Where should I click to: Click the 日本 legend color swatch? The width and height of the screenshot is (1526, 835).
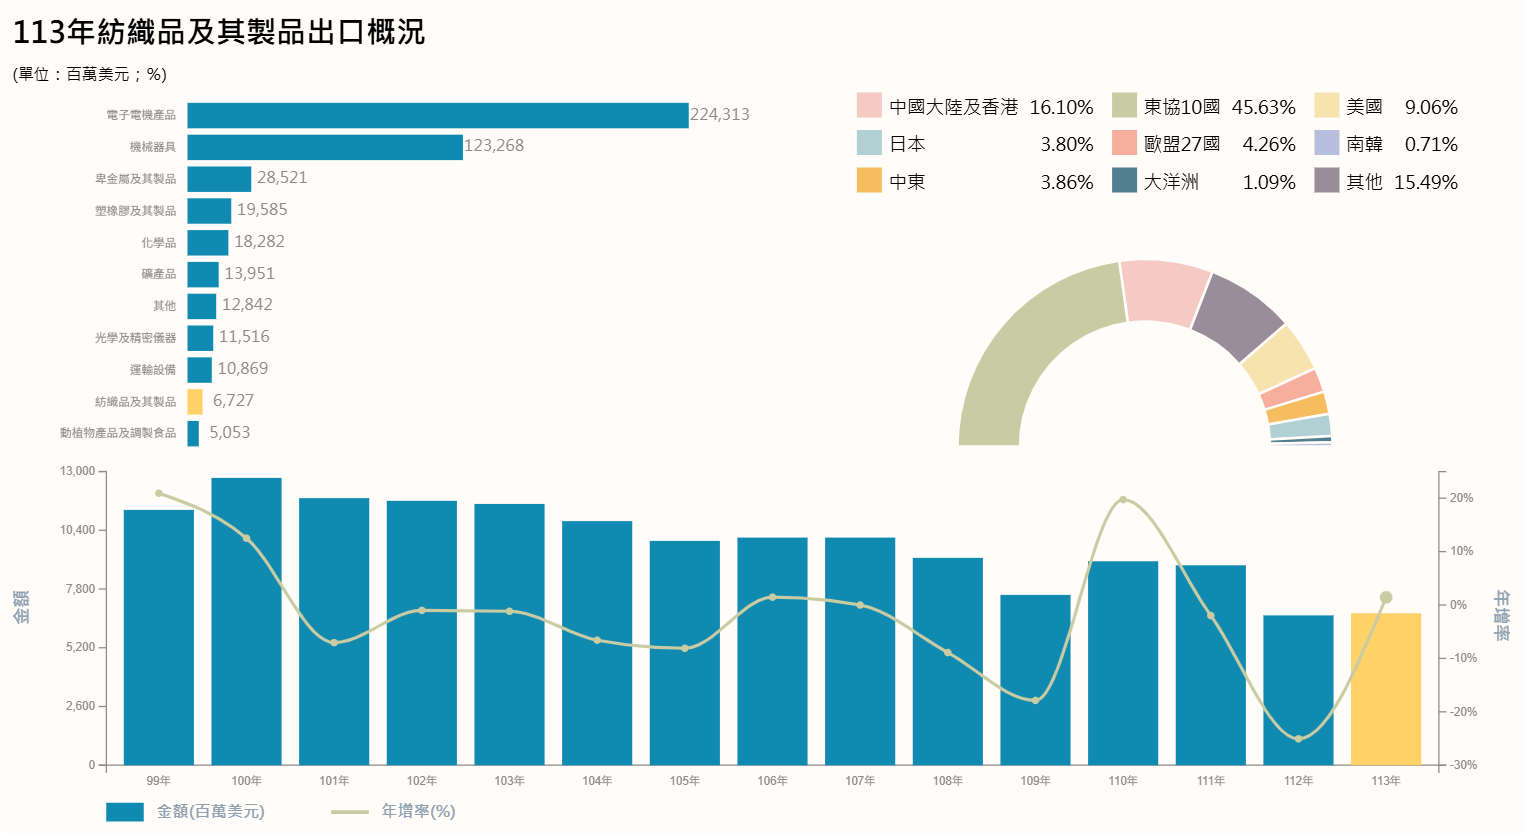pos(869,143)
